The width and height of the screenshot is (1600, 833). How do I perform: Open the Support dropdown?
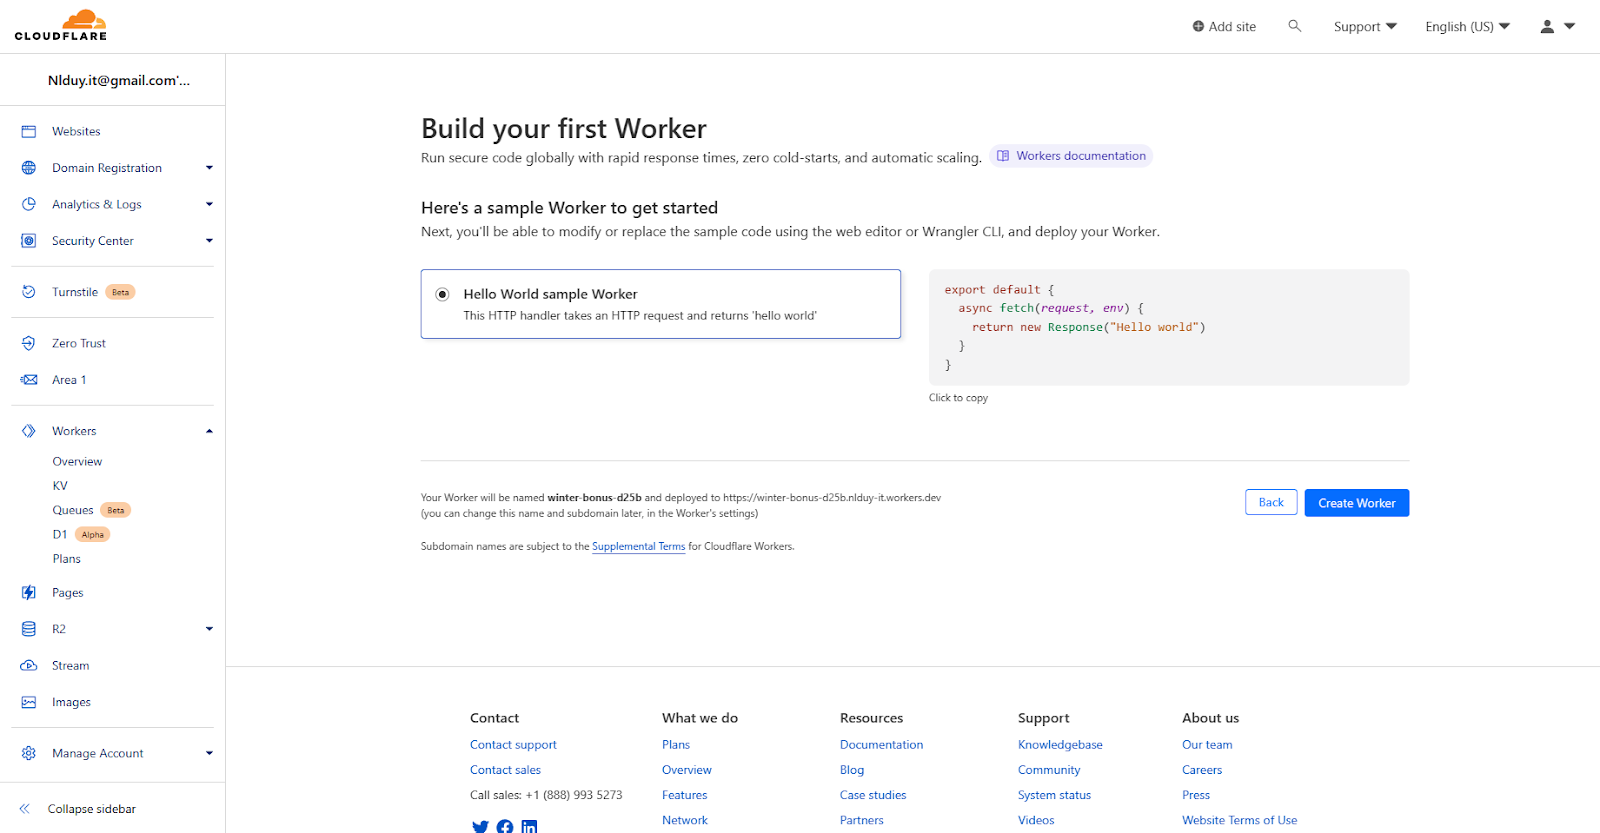(x=1365, y=27)
